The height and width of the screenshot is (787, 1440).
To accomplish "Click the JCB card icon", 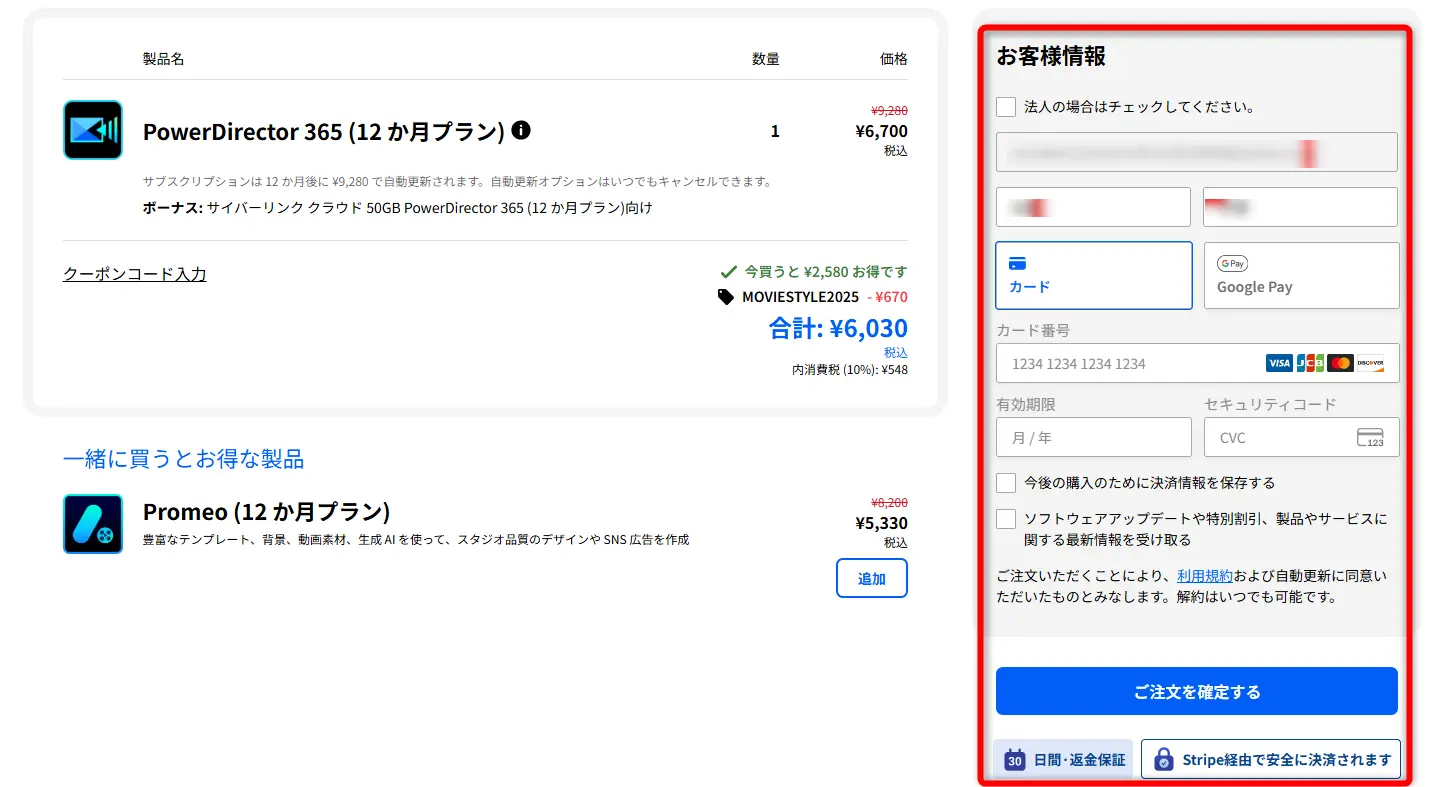I will point(1309,363).
